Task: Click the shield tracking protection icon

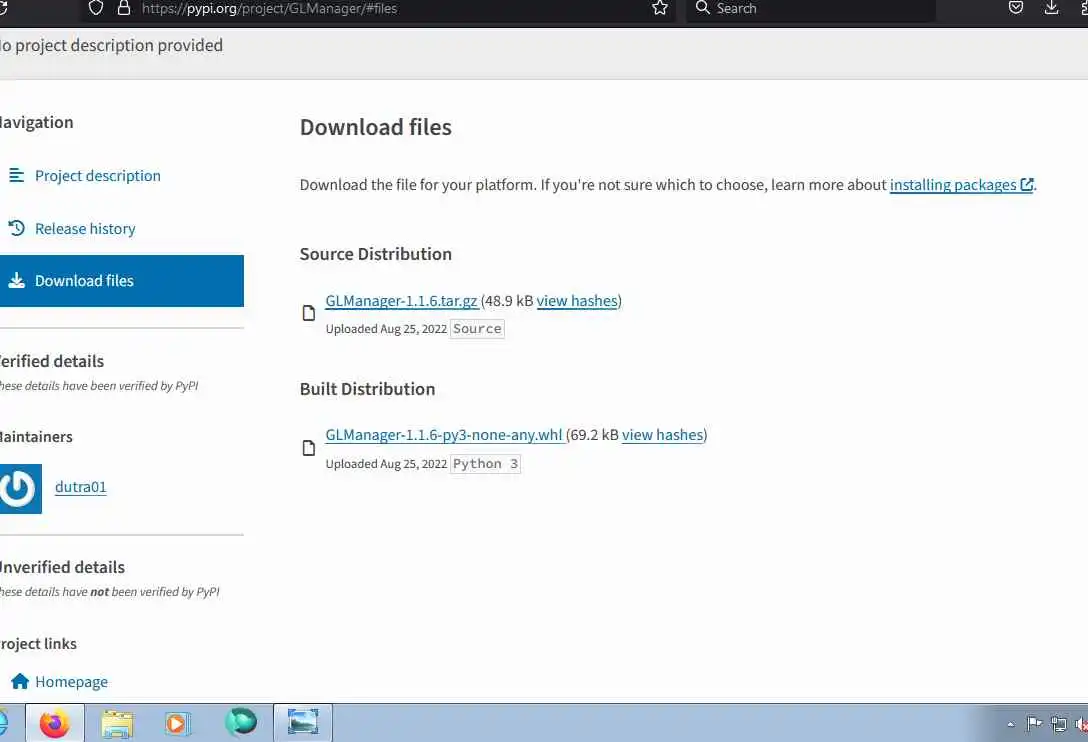Action: tap(96, 8)
